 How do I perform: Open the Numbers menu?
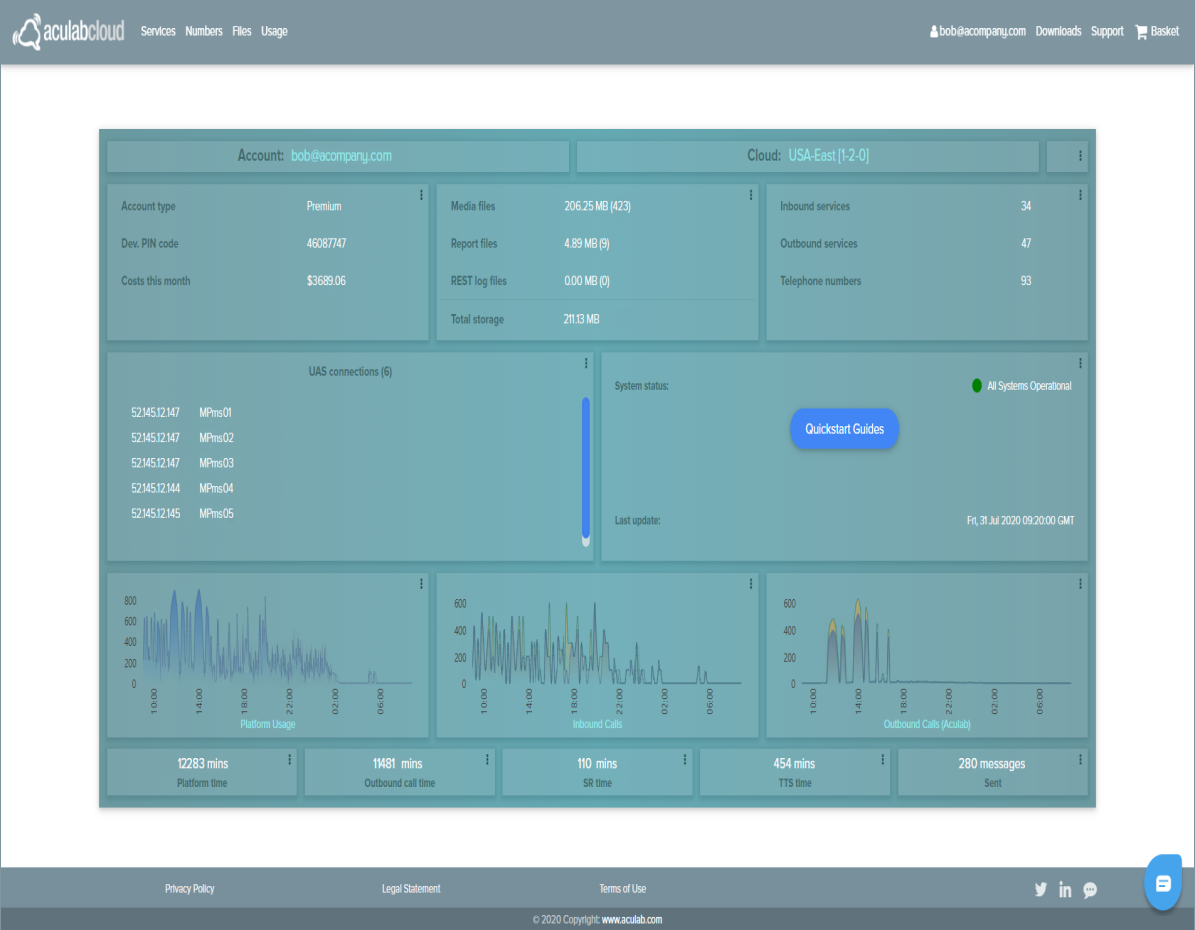203,31
